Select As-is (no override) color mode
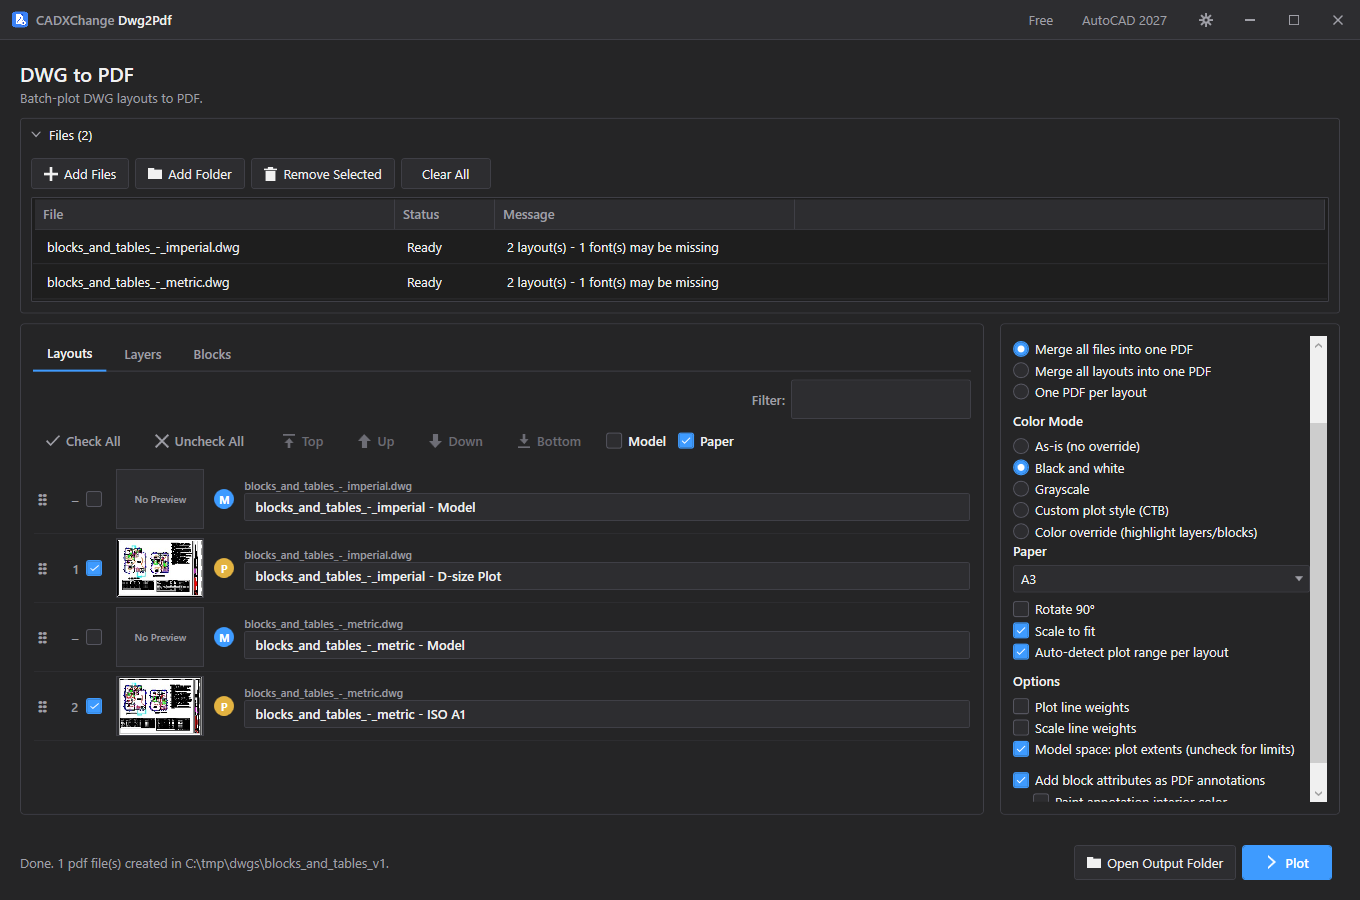 pyautogui.click(x=1021, y=446)
